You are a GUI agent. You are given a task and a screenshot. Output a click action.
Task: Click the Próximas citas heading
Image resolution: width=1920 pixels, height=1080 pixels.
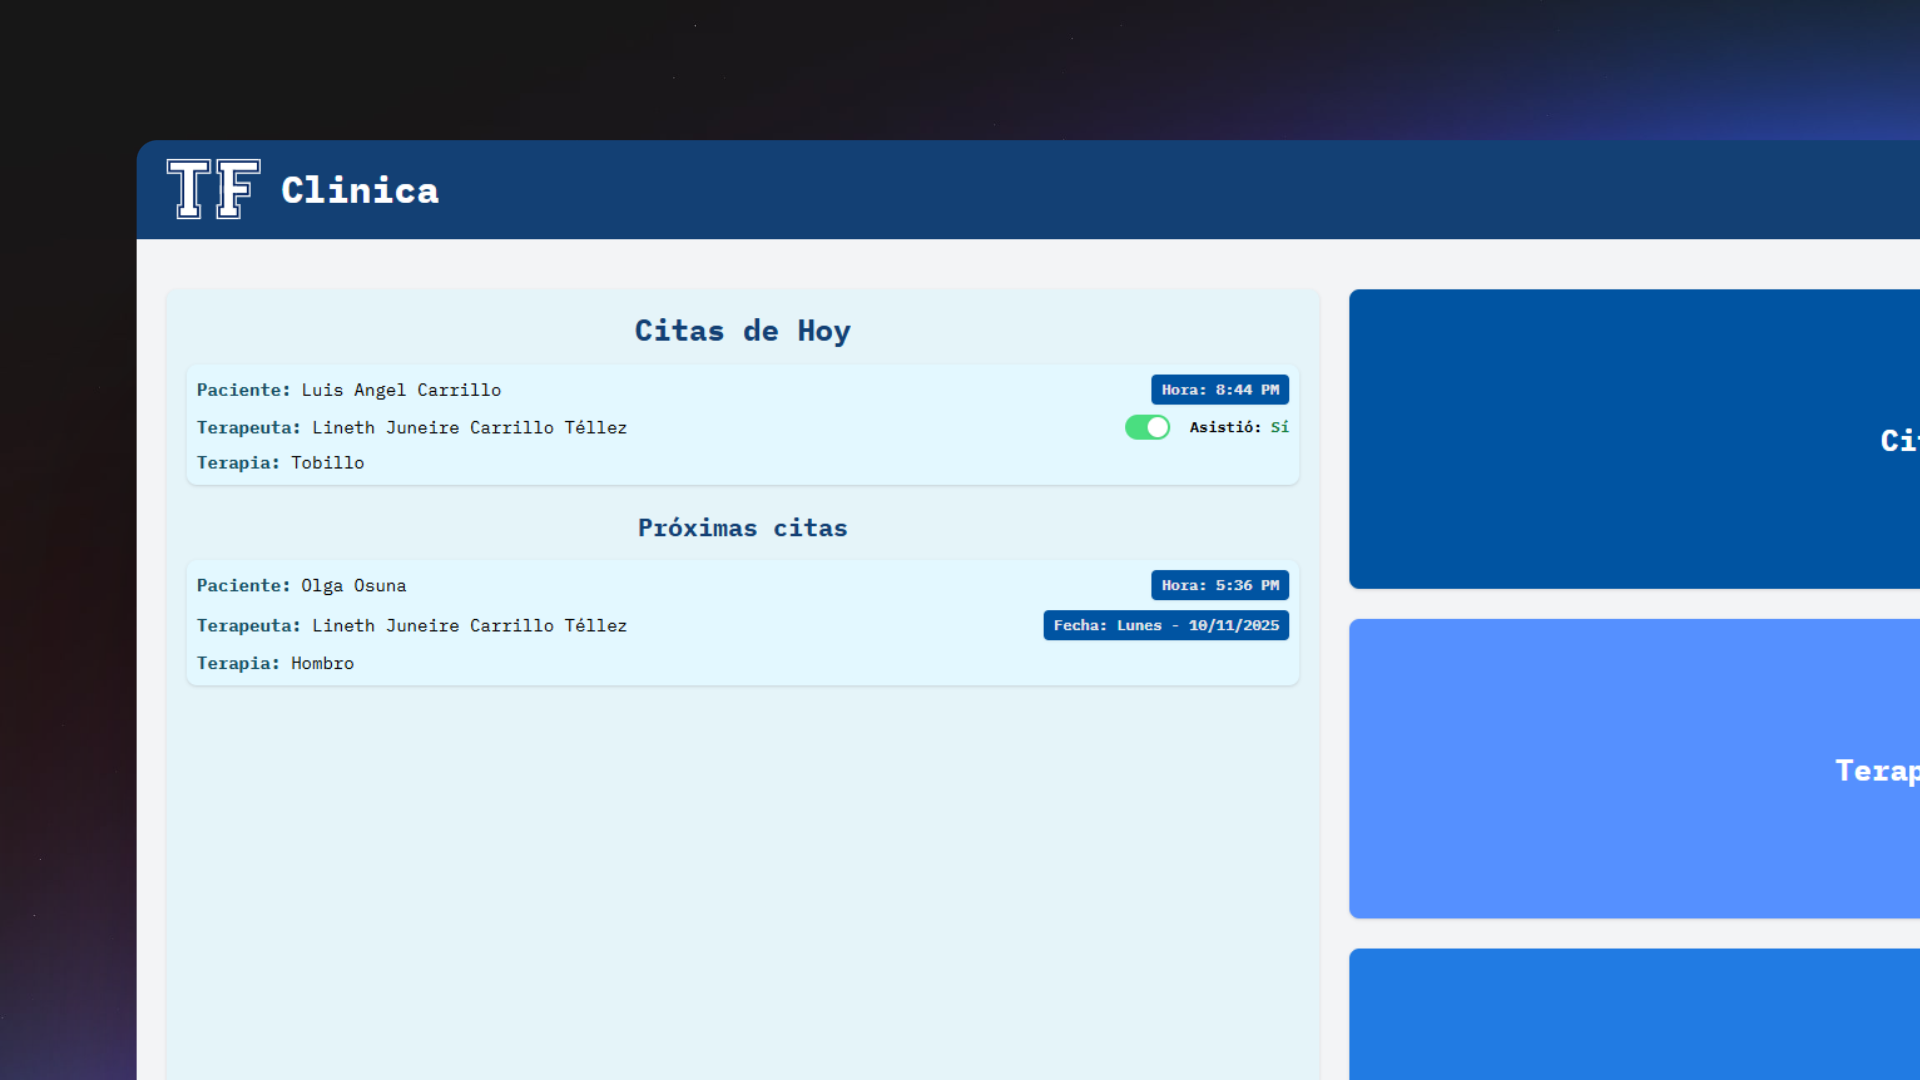click(x=742, y=528)
